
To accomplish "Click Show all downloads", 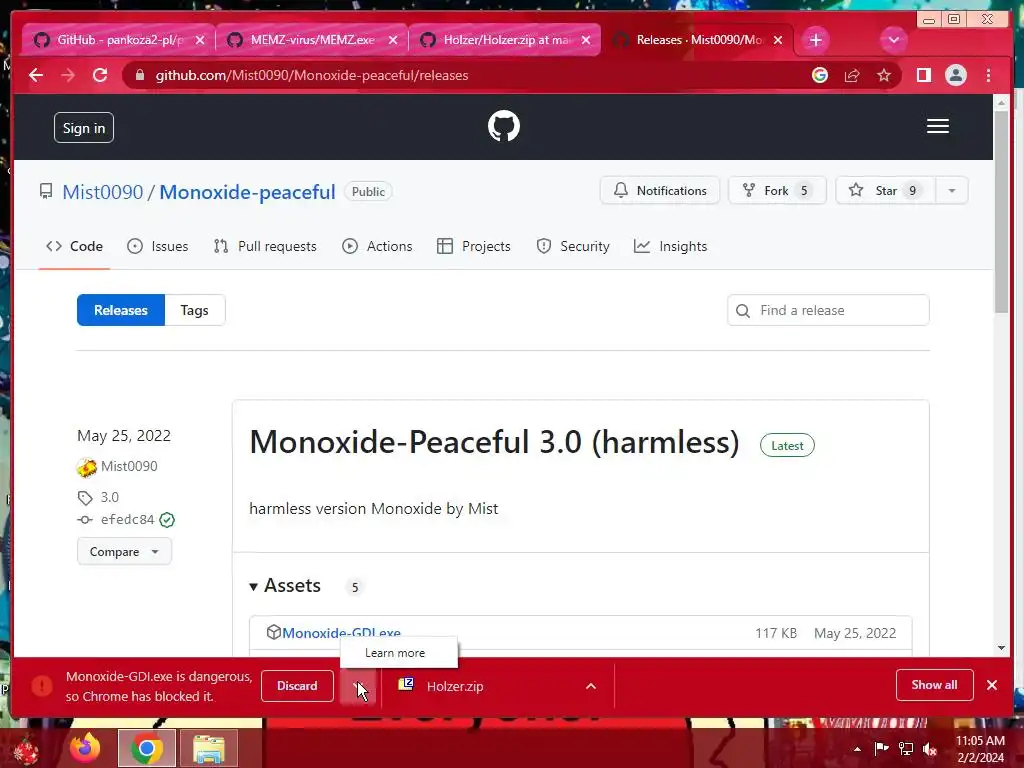I will [935, 685].
